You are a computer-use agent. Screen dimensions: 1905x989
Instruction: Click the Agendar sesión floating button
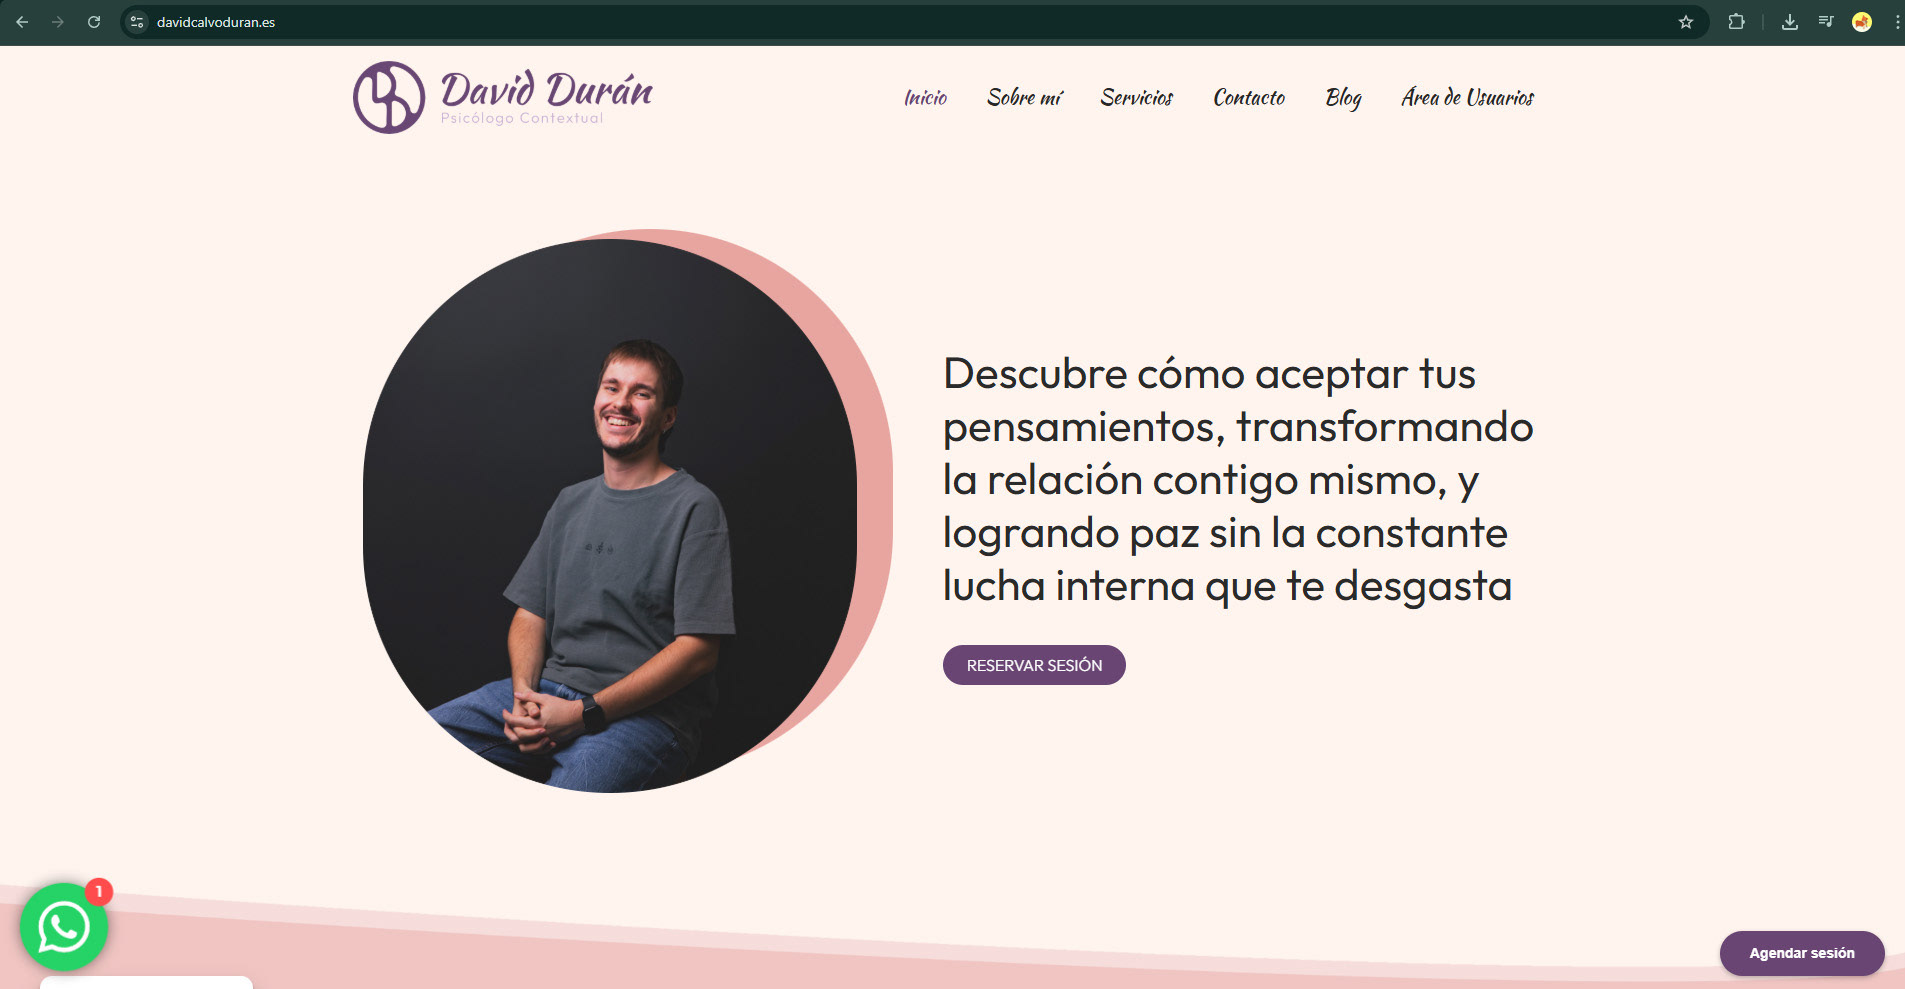1802,953
